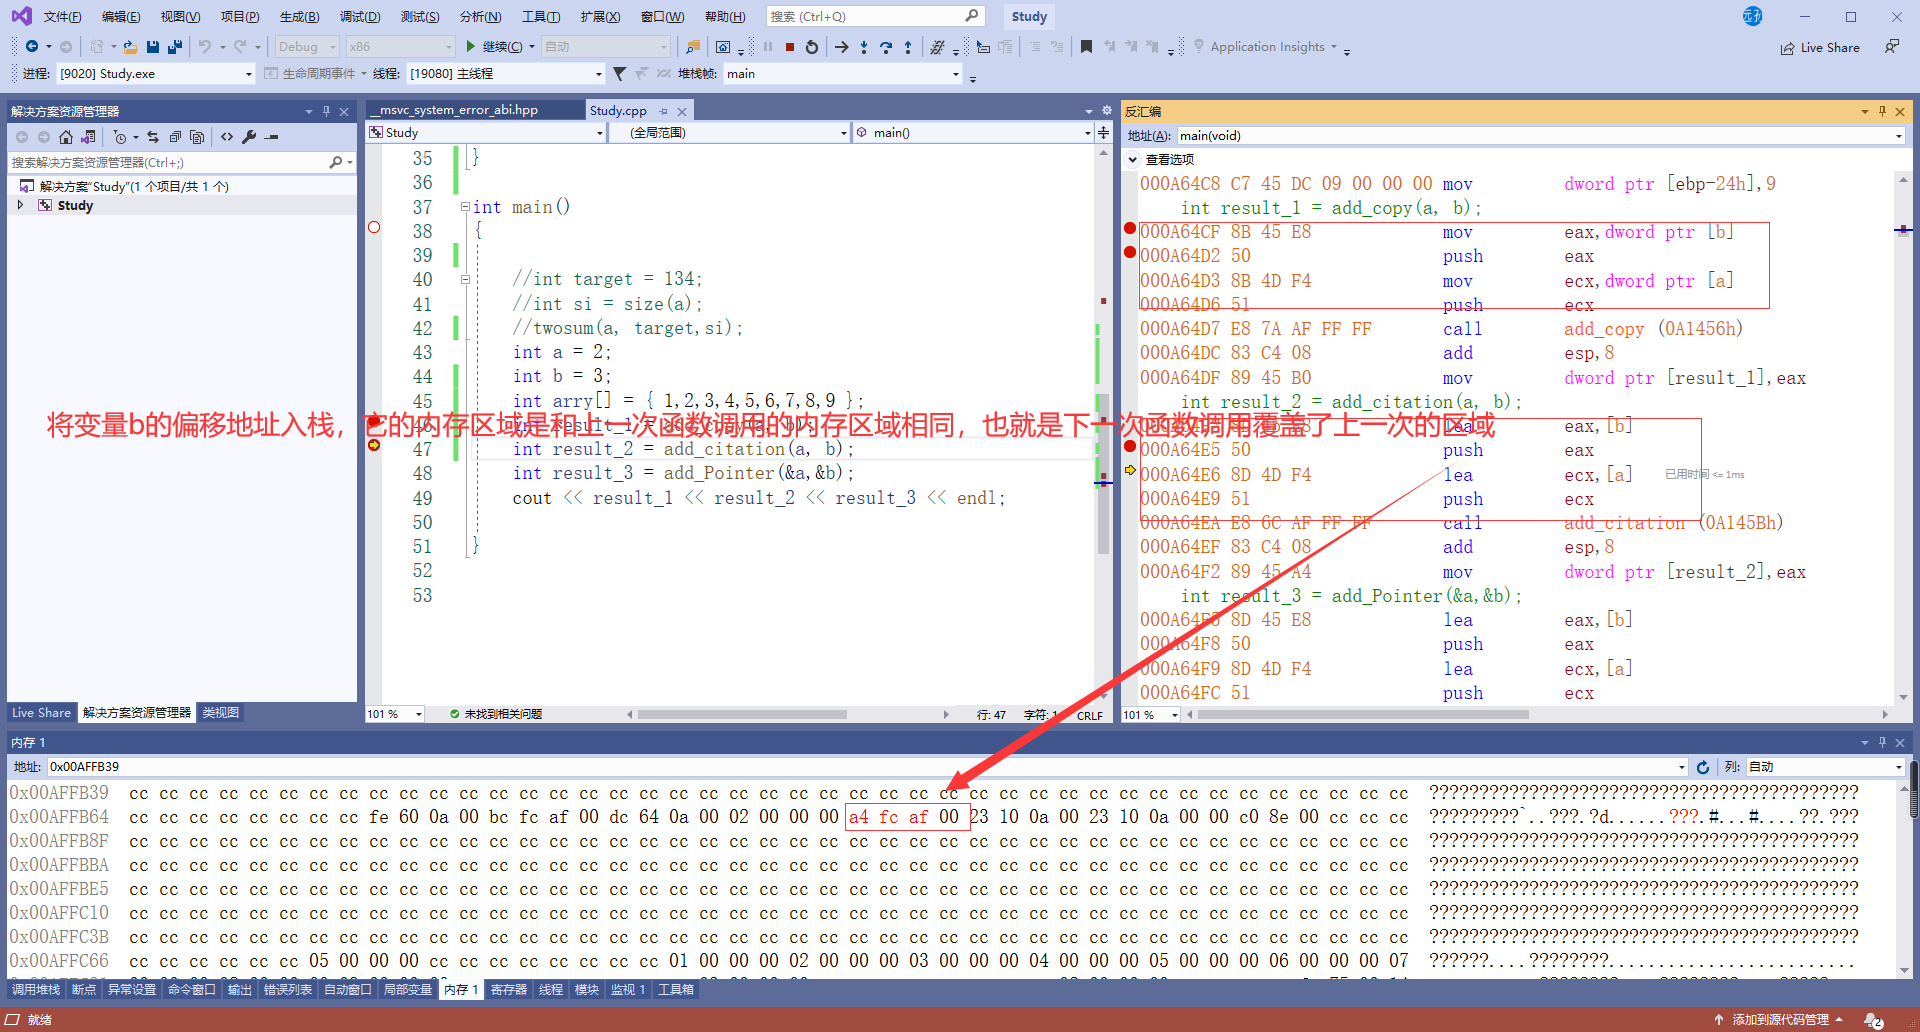
Task: Click the account avatar icon in title bar
Action: pyautogui.click(x=1752, y=16)
